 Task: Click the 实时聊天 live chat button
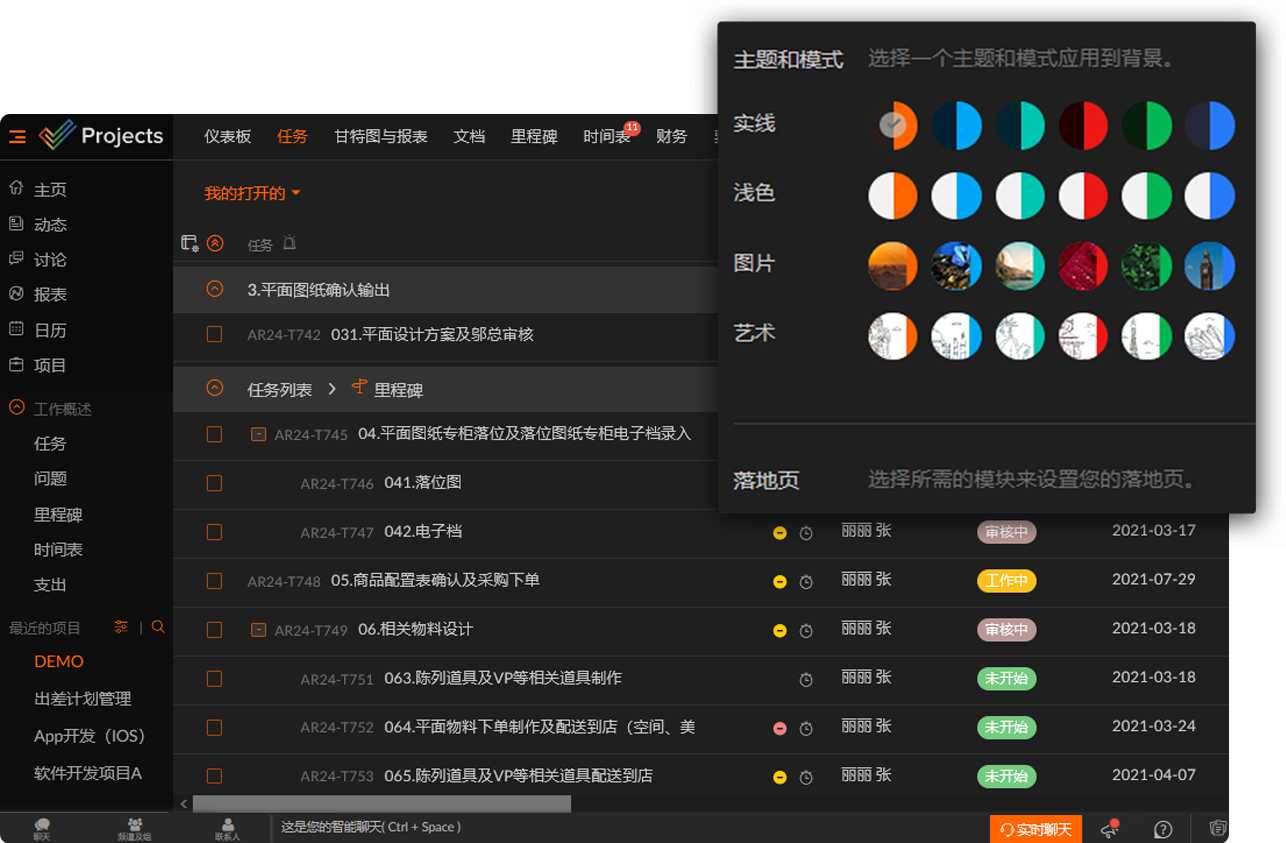(1036, 829)
